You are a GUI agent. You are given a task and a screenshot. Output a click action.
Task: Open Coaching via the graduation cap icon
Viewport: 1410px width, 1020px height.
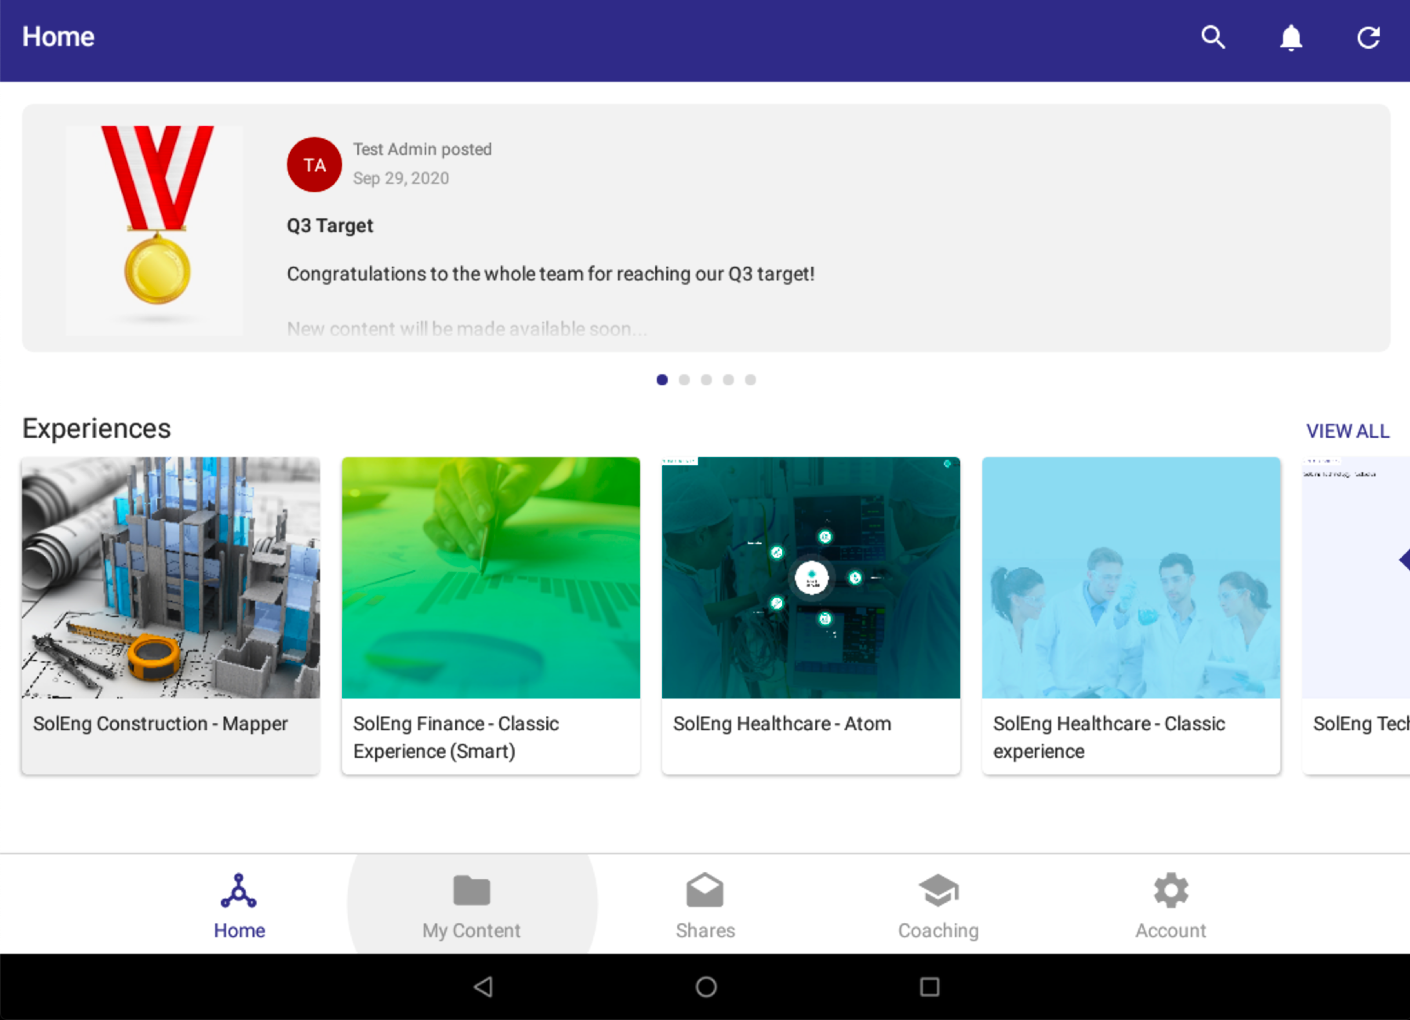click(938, 902)
